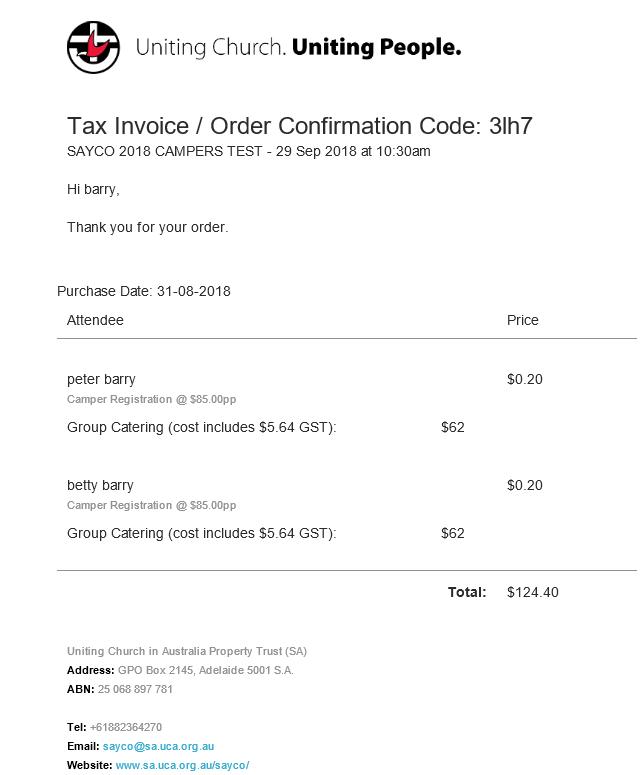
Task: Click the Uniting People bold slogan text
Action: pos(377,48)
